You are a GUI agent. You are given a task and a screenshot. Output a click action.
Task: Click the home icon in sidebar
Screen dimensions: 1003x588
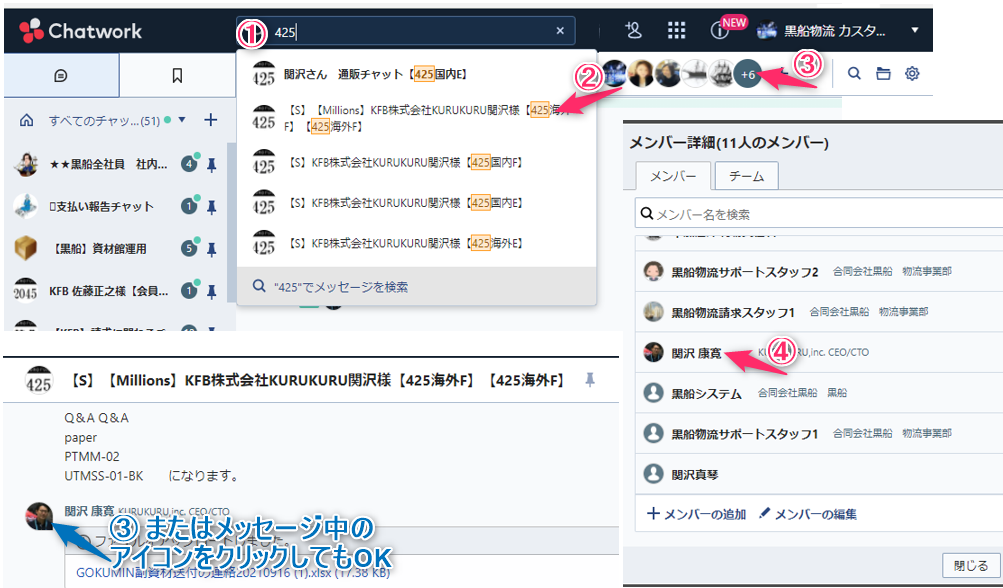(x=26, y=120)
